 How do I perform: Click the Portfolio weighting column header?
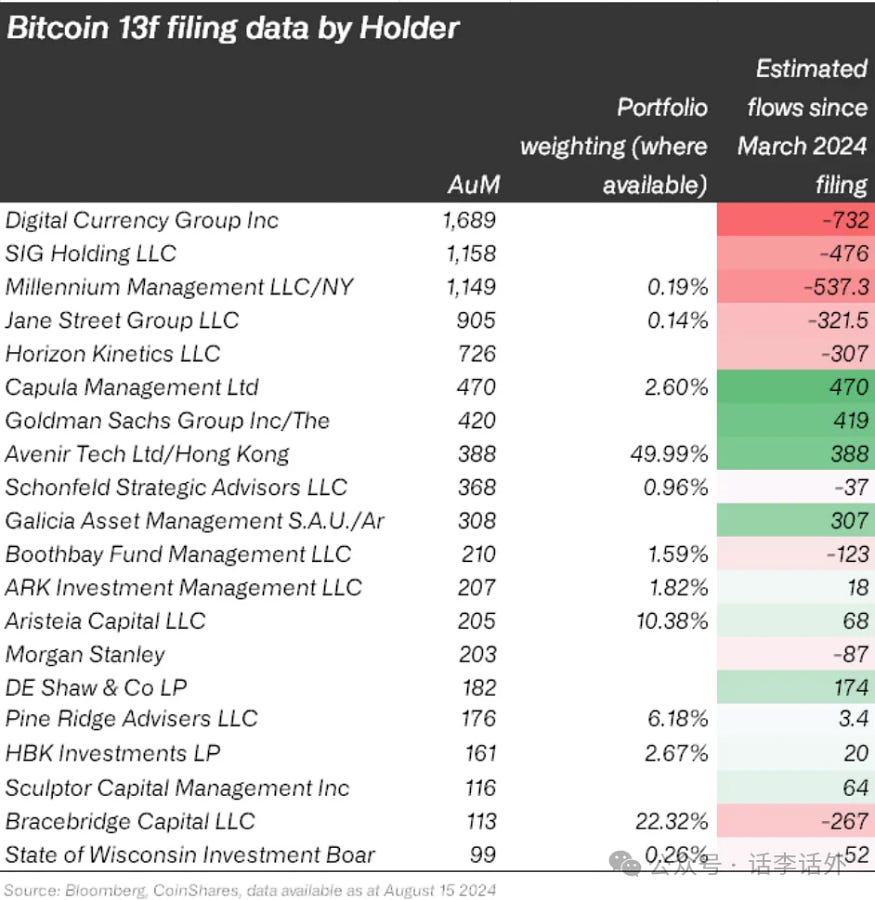[613, 146]
